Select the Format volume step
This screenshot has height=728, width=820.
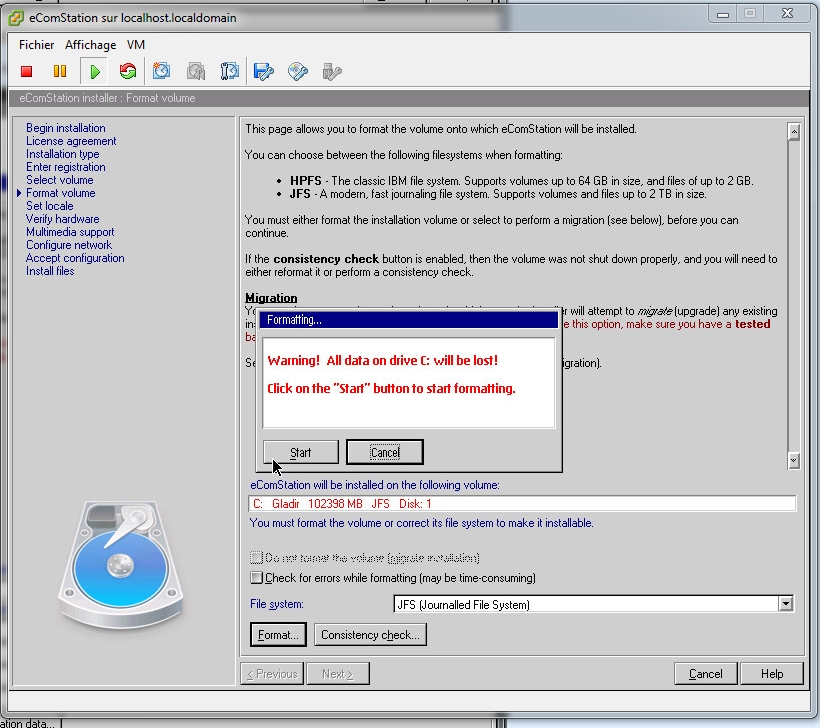[x=61, y=193]
